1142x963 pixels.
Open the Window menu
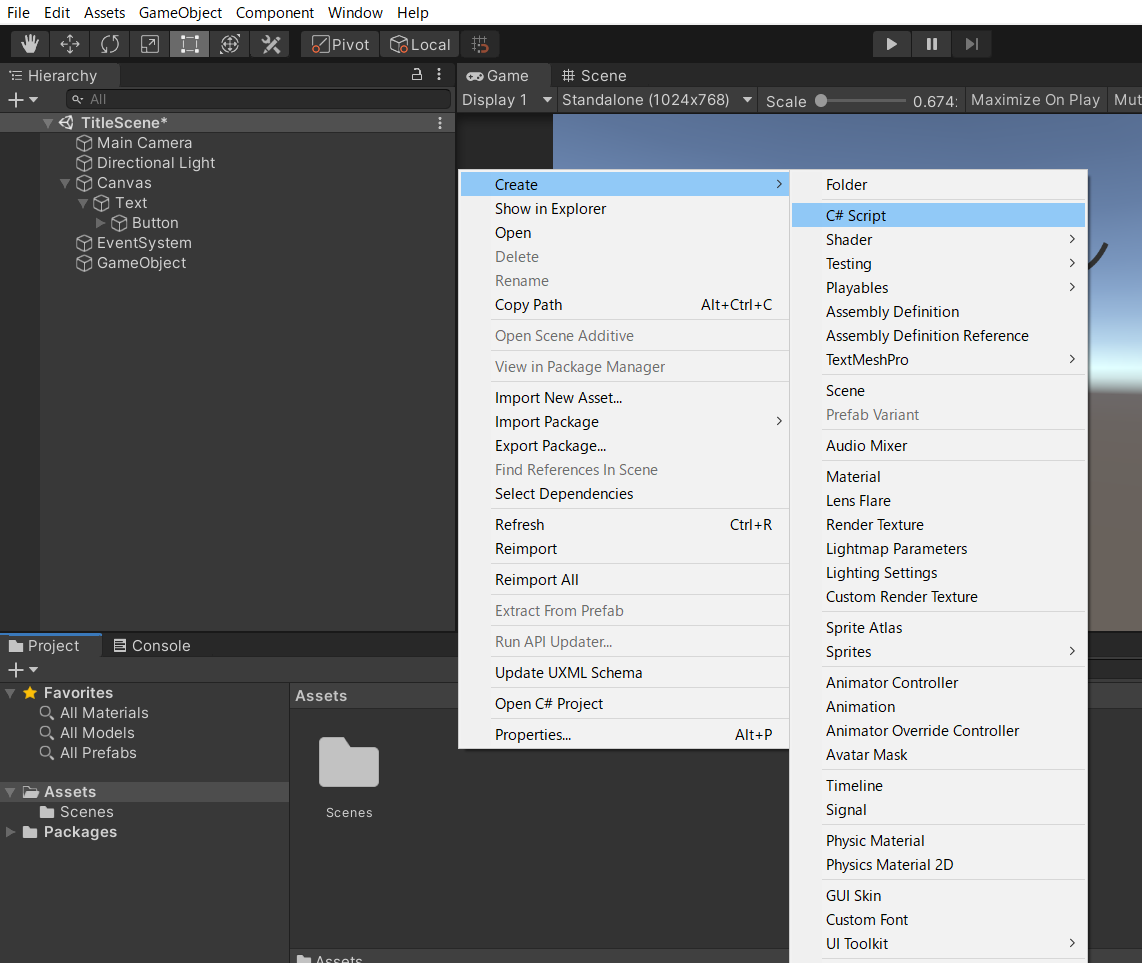click(x=355, y=12)
